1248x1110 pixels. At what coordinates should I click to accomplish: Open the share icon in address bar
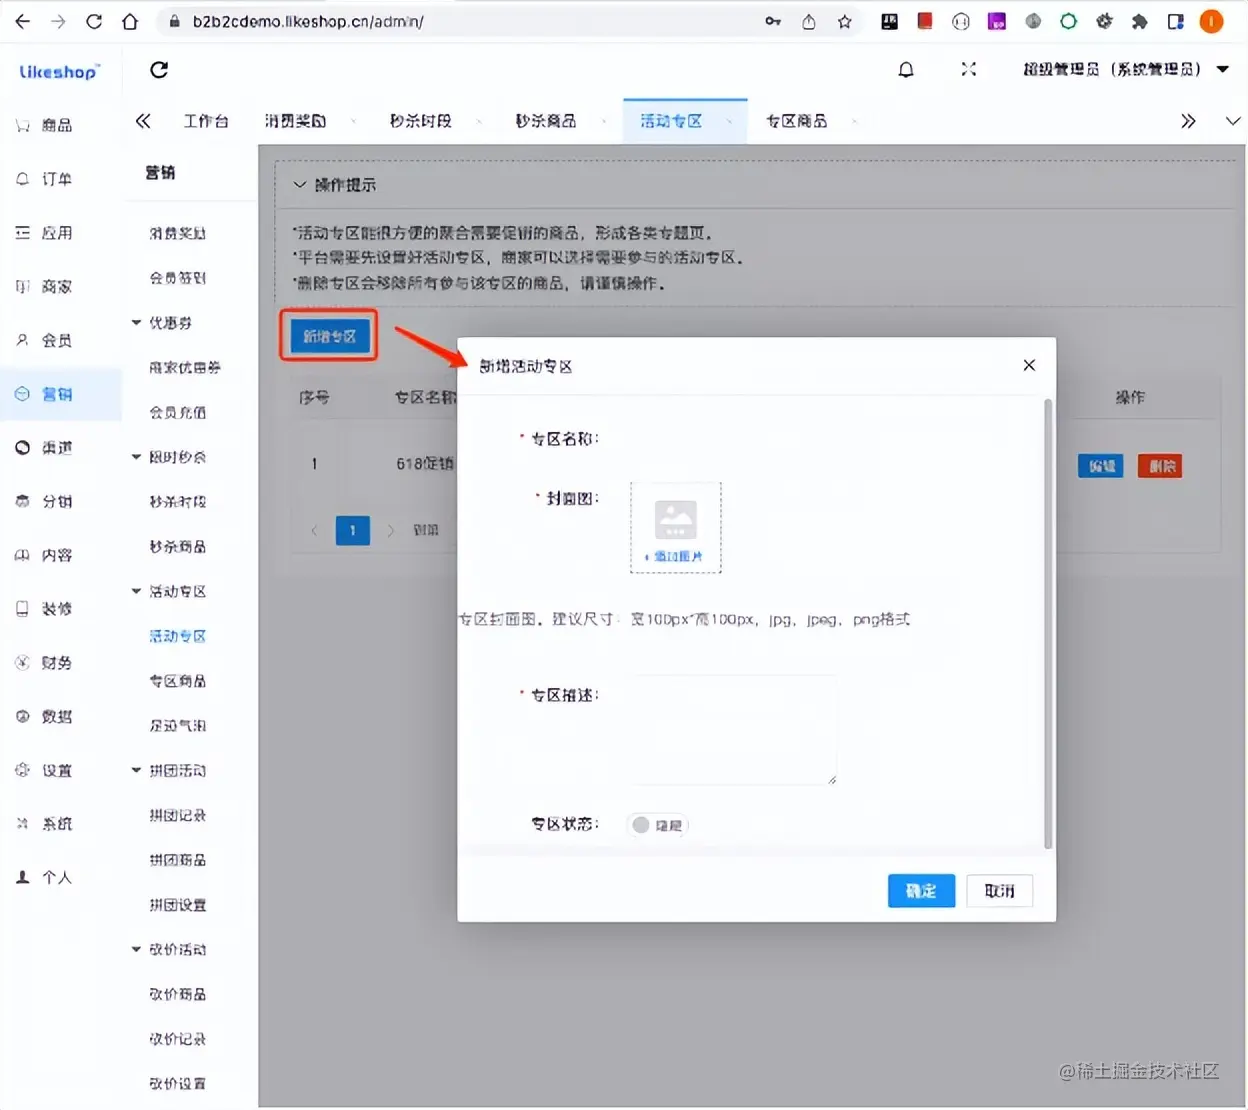point(809,21)
